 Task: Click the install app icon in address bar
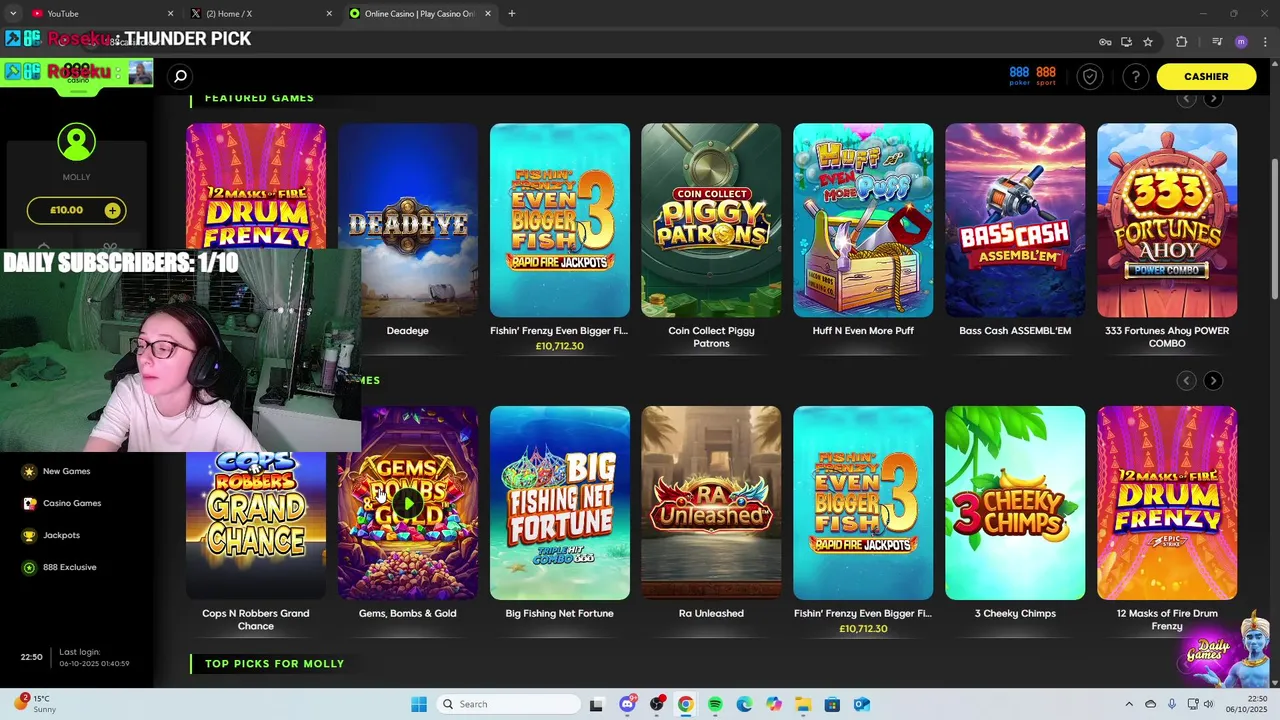(1126, 42)
